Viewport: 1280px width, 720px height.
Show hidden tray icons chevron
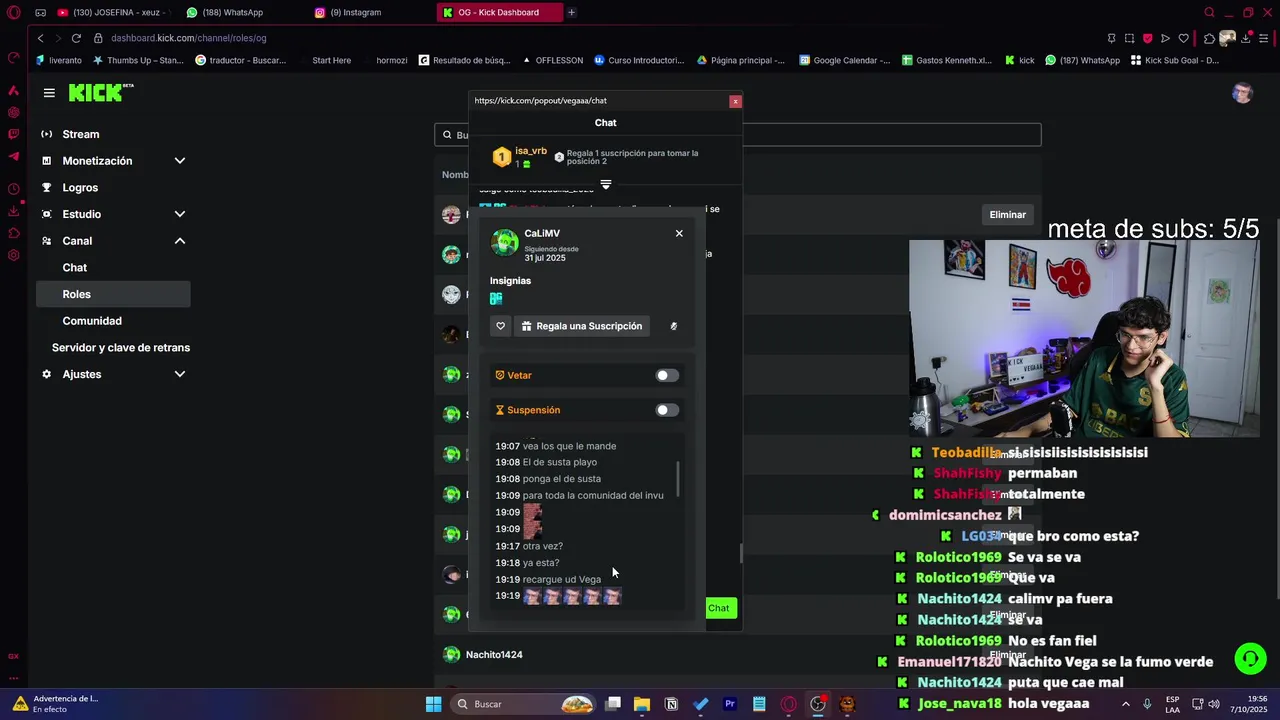1125,704
